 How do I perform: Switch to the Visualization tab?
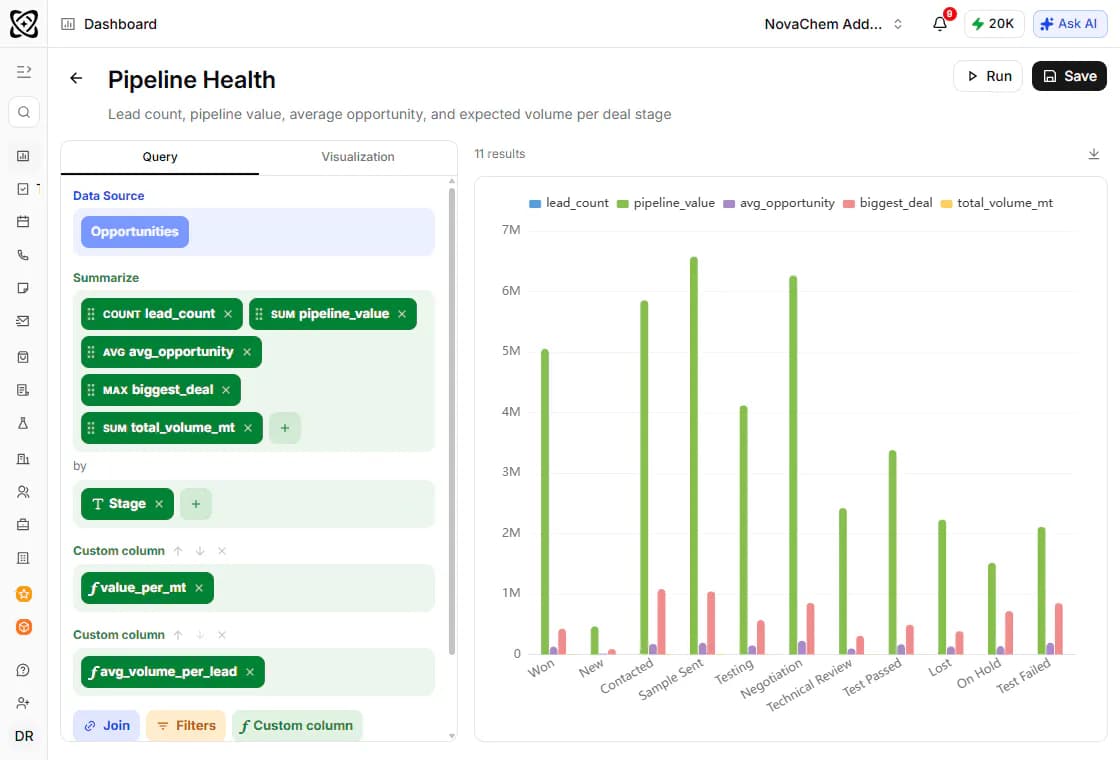(x=358, y=157)
